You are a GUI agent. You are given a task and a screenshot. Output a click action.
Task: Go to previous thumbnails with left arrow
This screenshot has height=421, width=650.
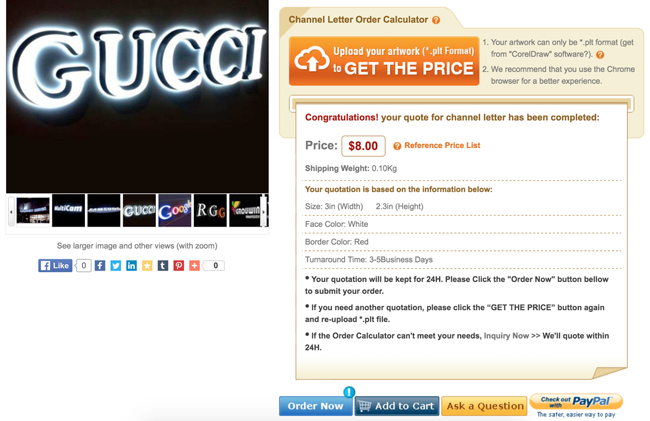point(11,211)
